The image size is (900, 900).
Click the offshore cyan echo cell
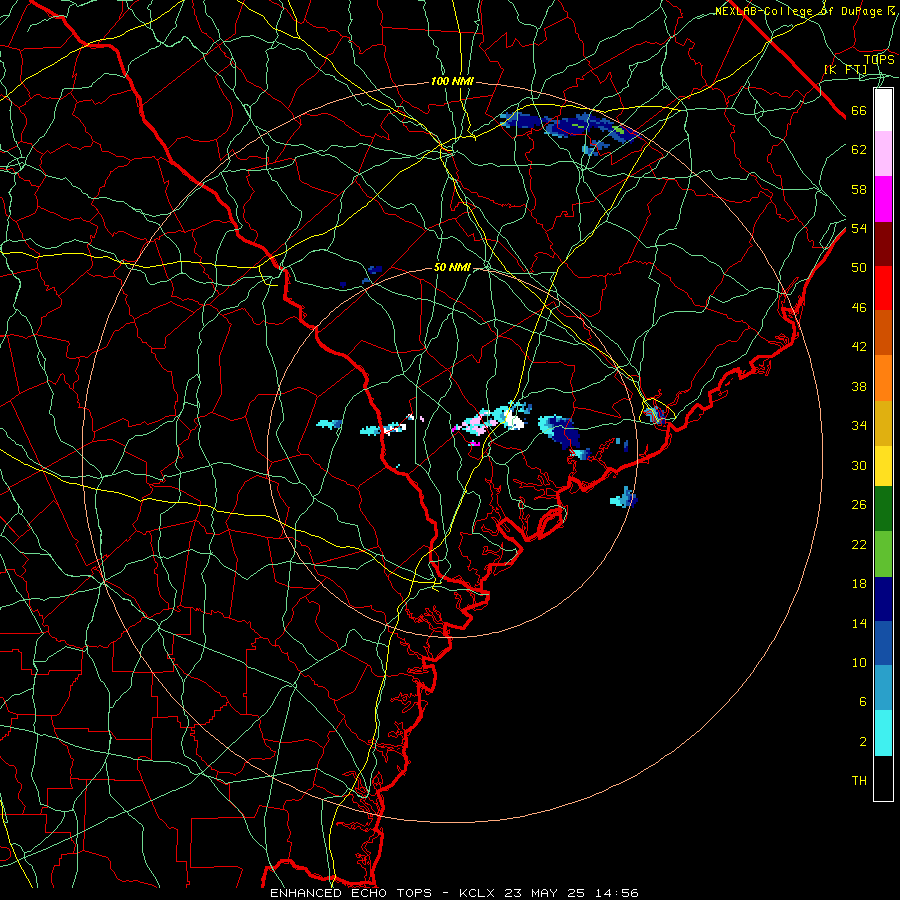(x=623, y=498)
